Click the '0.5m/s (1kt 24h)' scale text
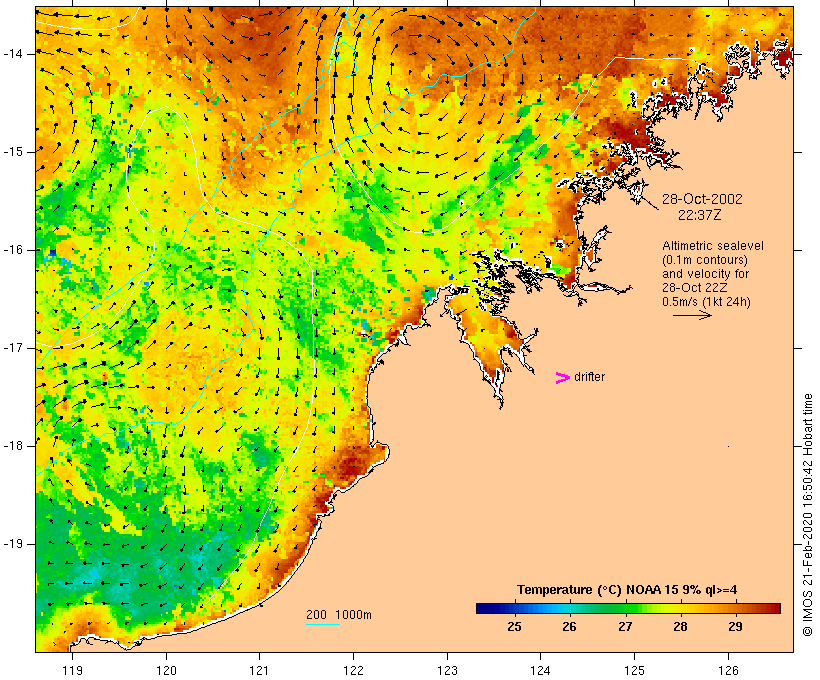This screenshot has height=680, width=820. (x=706, y=302)
